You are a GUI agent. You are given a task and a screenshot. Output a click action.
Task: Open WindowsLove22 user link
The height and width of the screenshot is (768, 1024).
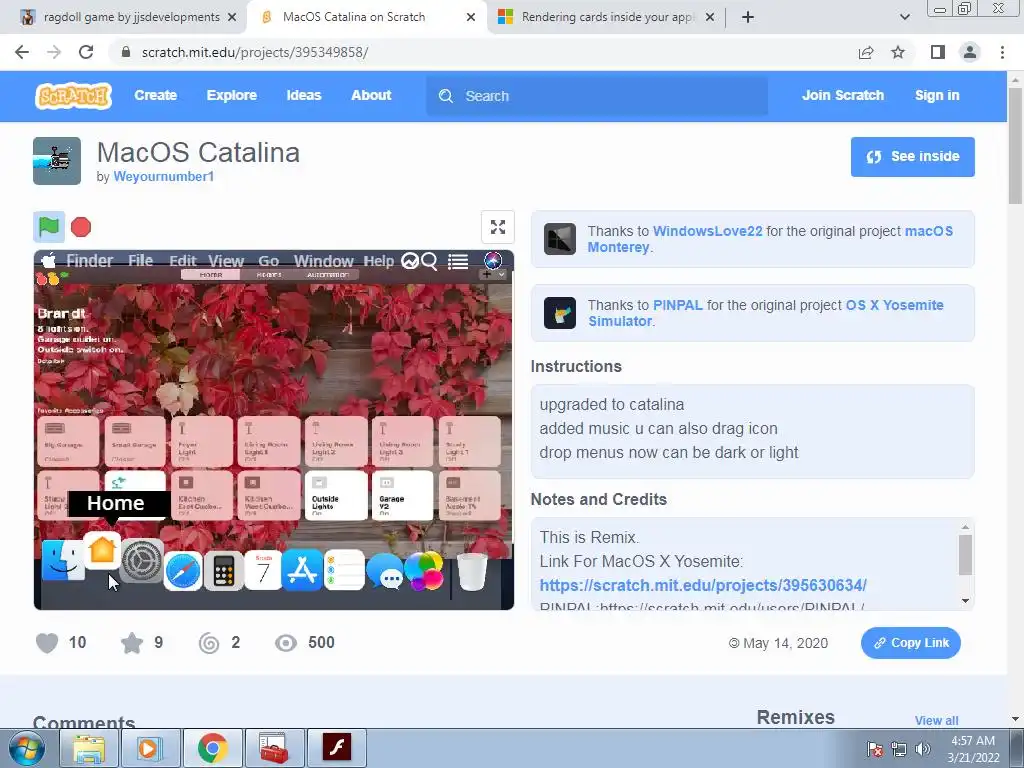click(707, 231)
